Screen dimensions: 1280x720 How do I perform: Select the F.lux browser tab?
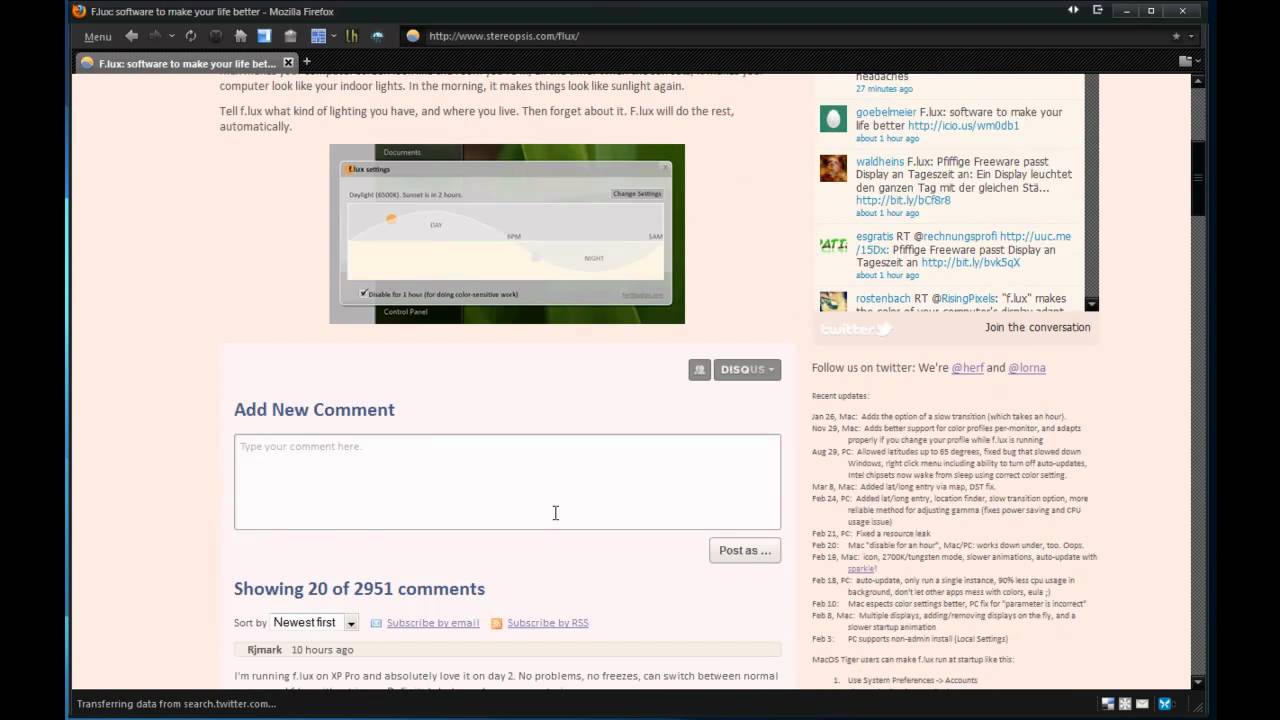pos(185,63)
